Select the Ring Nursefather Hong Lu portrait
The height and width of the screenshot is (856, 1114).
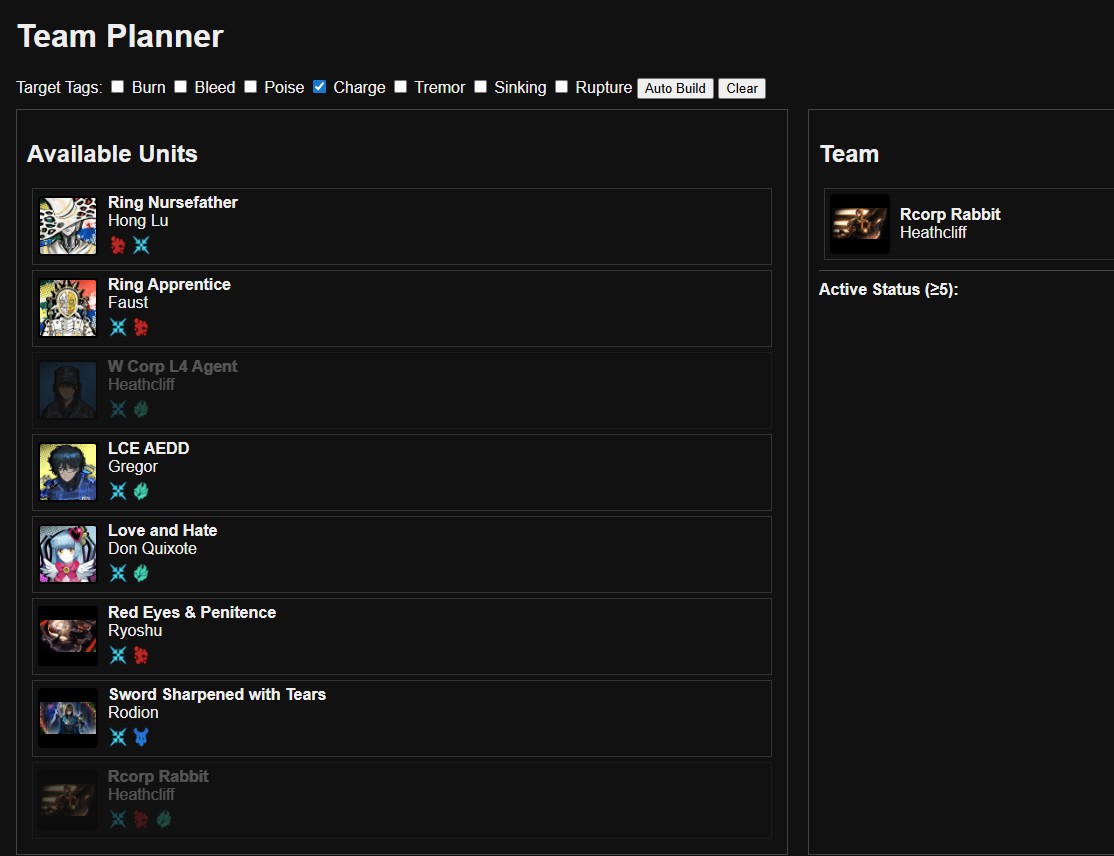click(x=67, y=226)
